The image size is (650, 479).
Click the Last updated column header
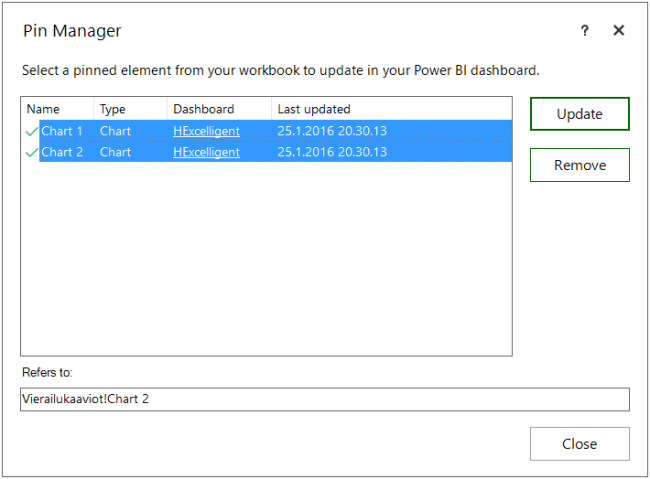point(314,109)
